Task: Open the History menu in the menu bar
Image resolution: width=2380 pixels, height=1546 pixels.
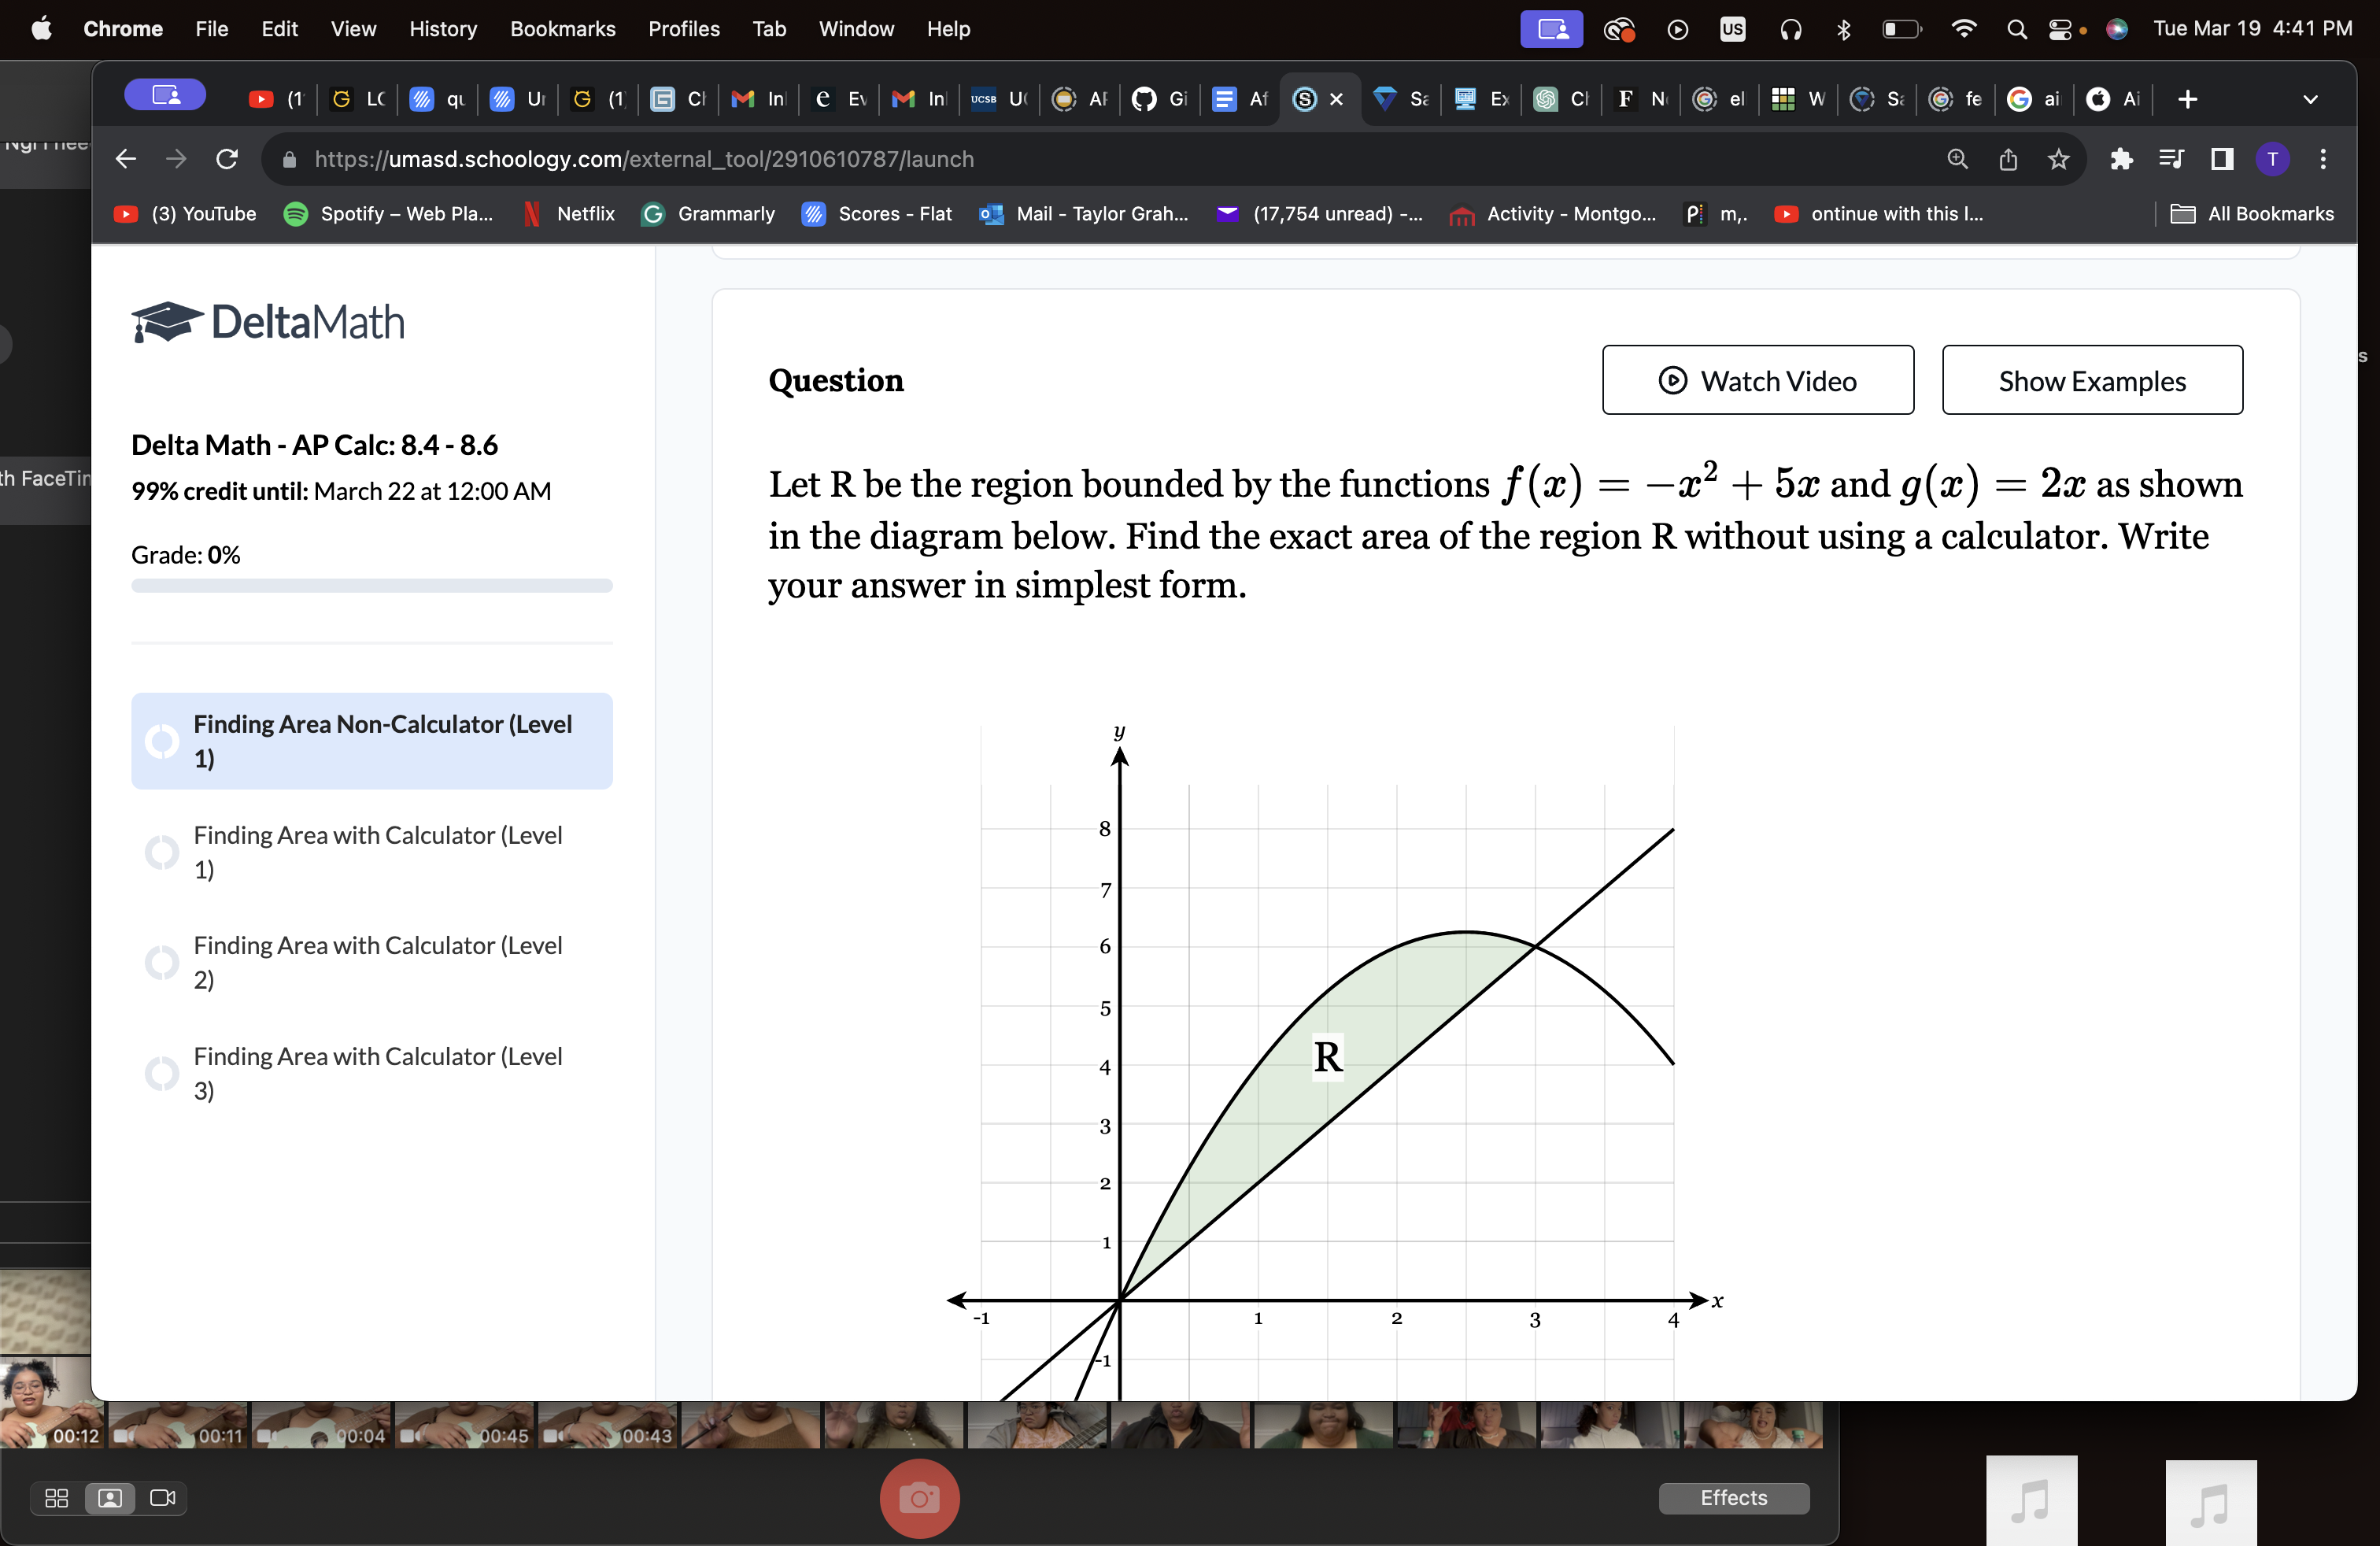Action: pos(443,29)
